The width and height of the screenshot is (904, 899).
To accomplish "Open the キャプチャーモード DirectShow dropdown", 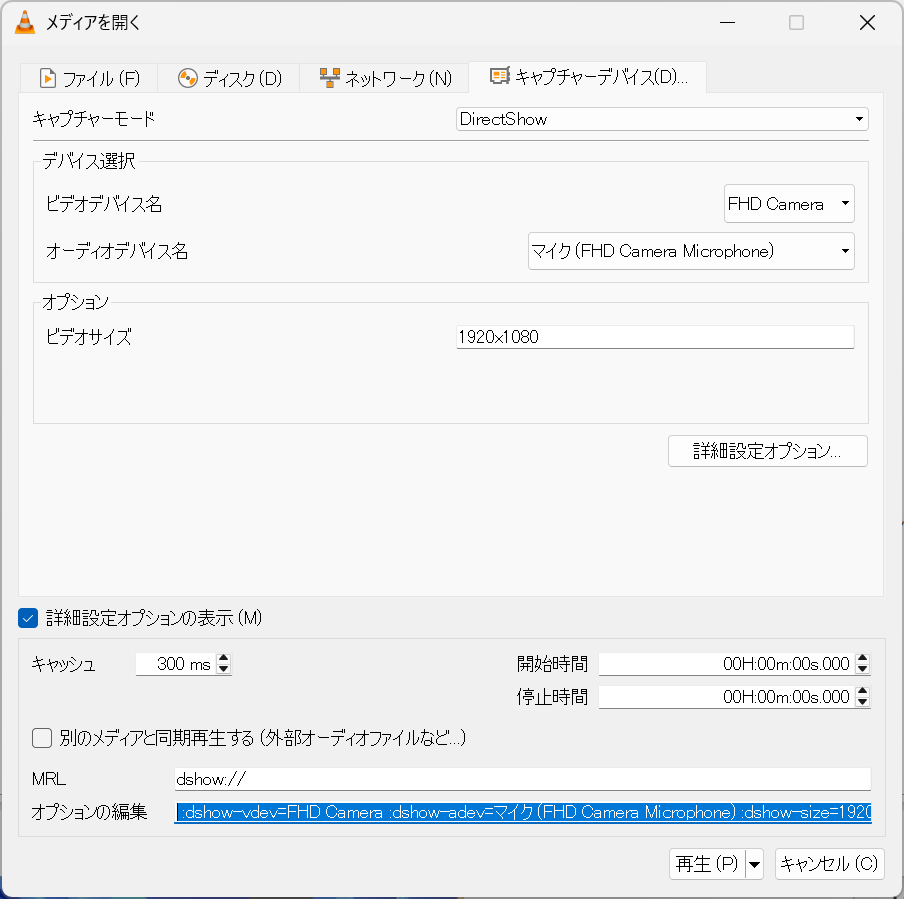I will pos(662,119).
